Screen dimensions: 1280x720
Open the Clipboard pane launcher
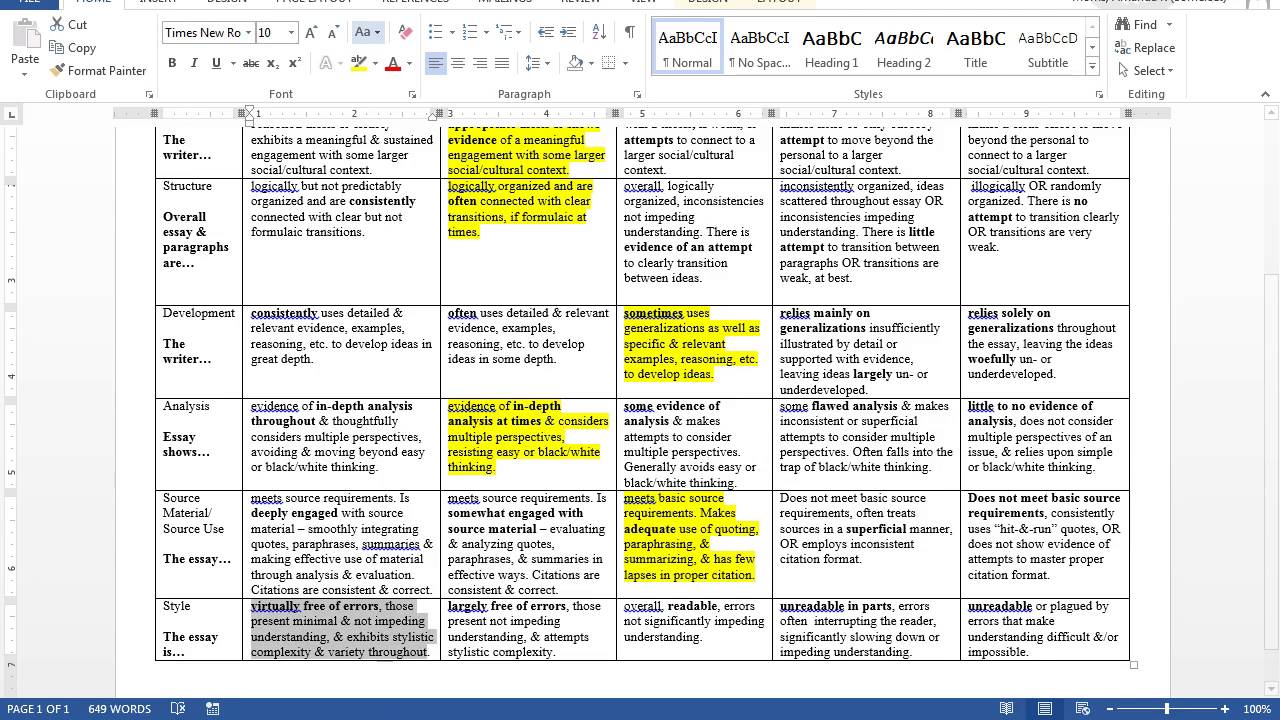tap(150, 95)
